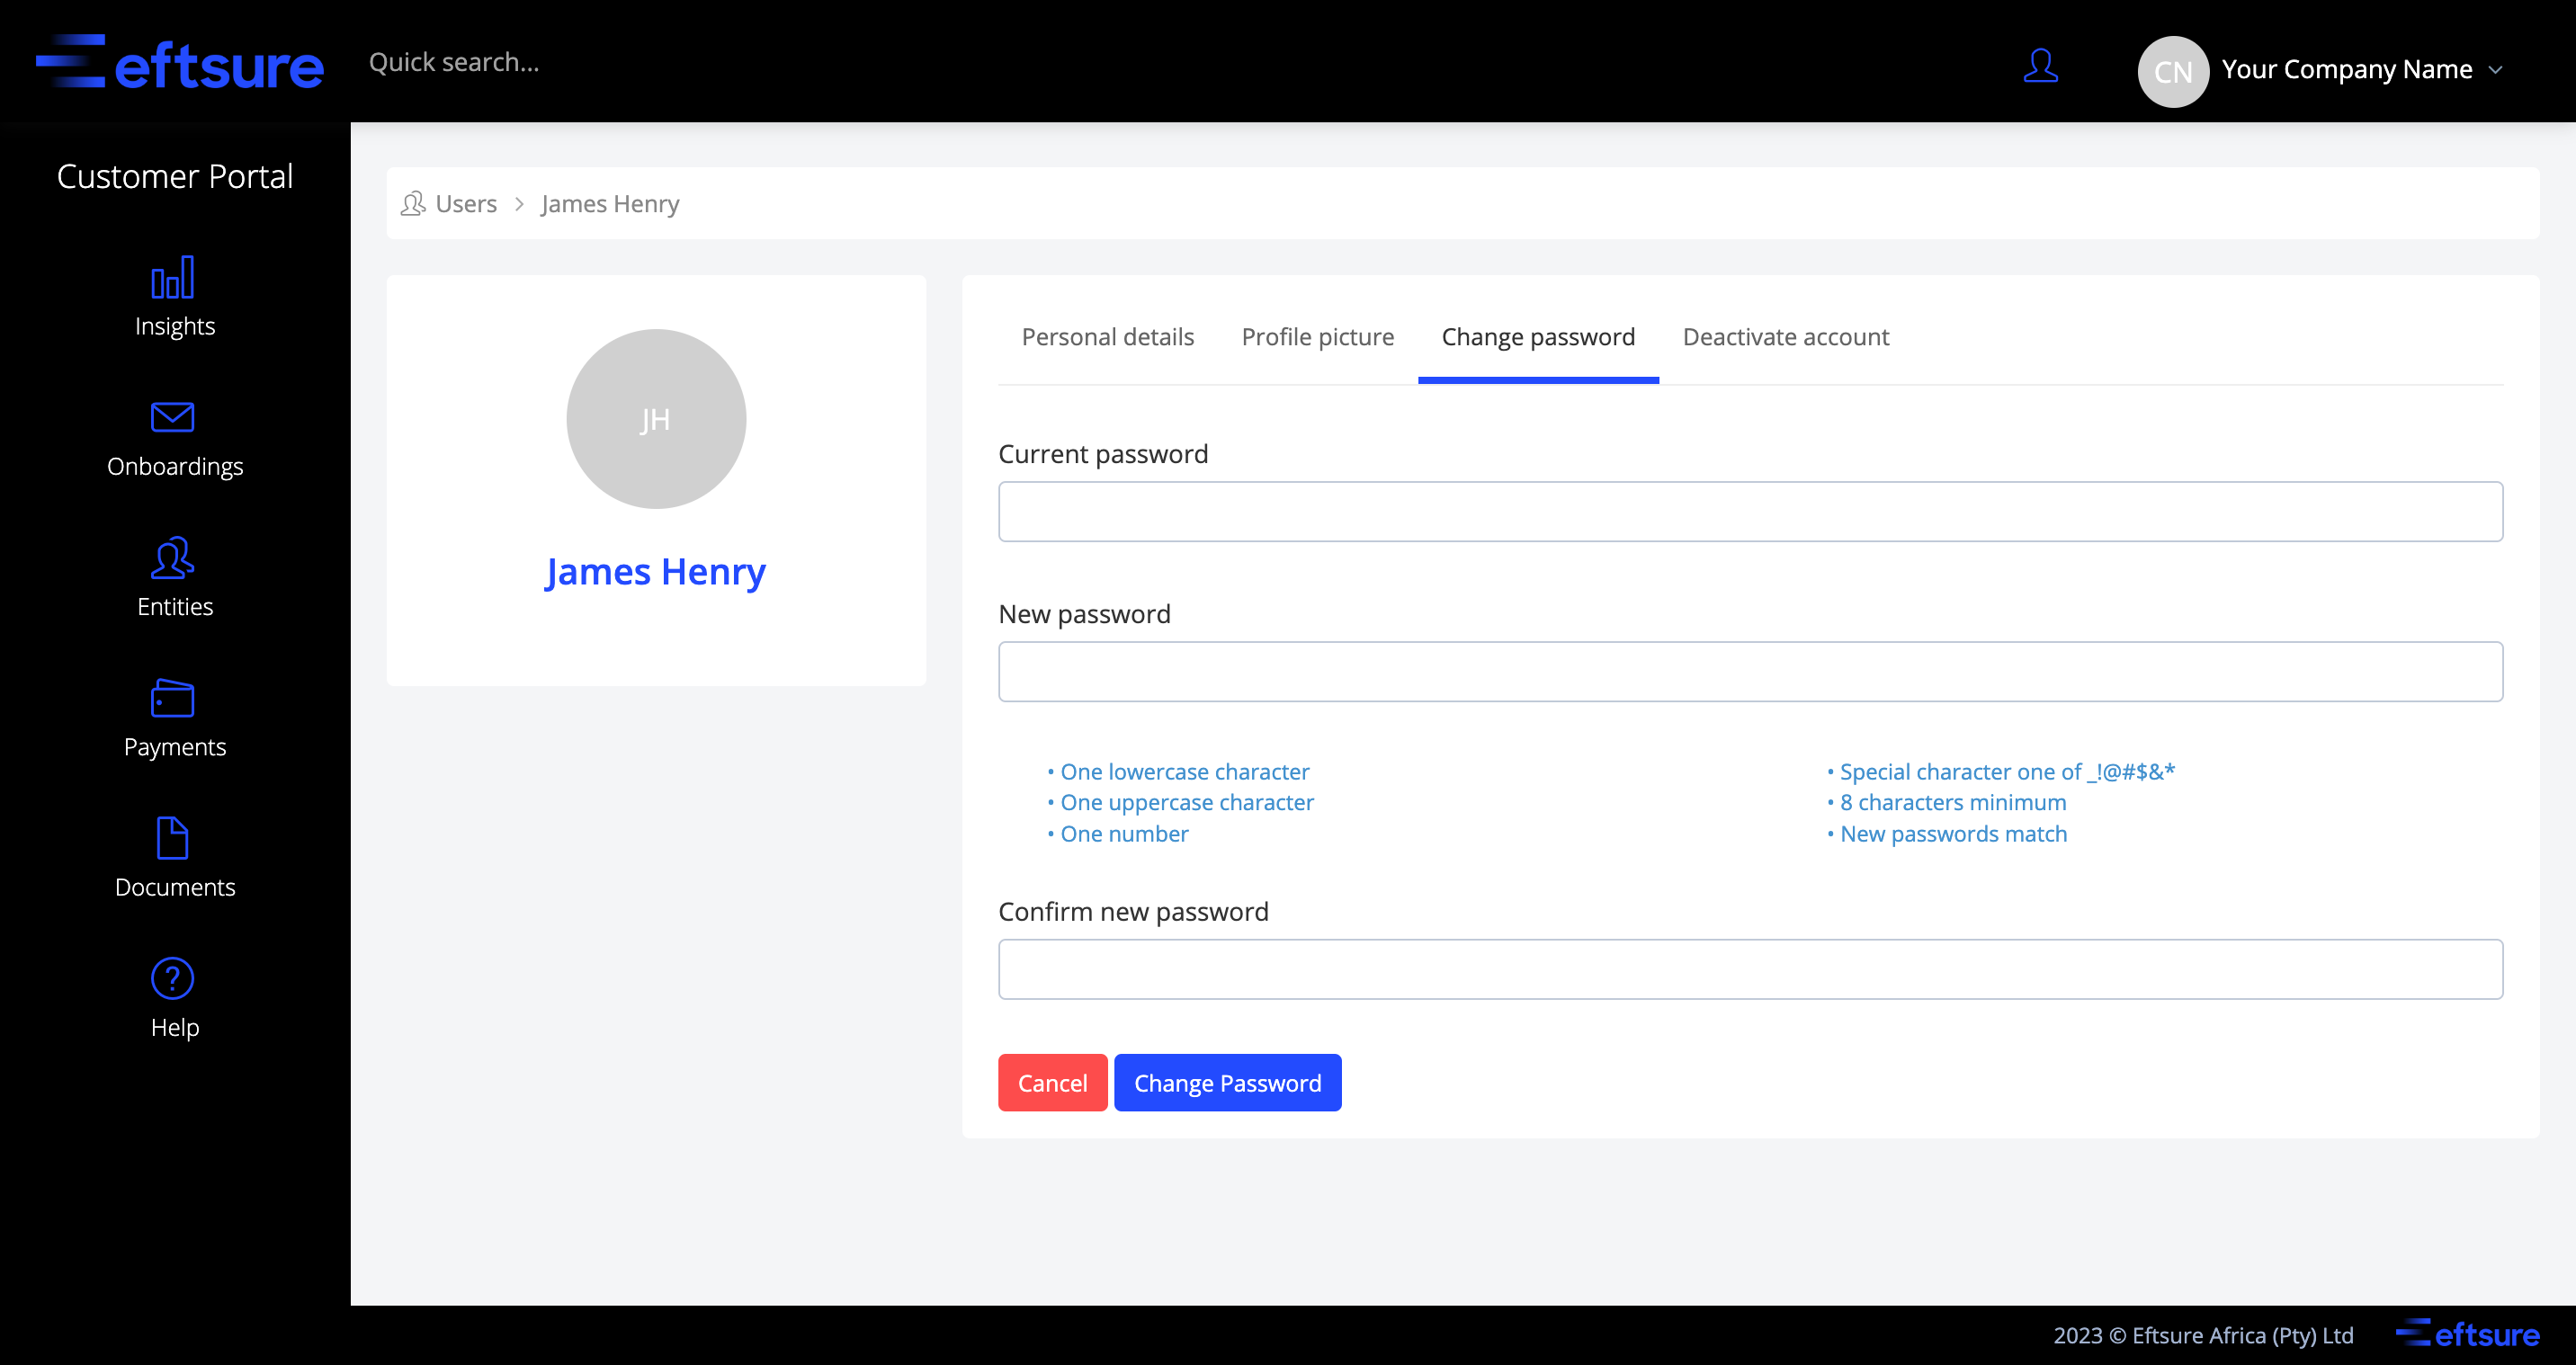
Task: Click the Entities sidebar label
Action: click(175, 607)
